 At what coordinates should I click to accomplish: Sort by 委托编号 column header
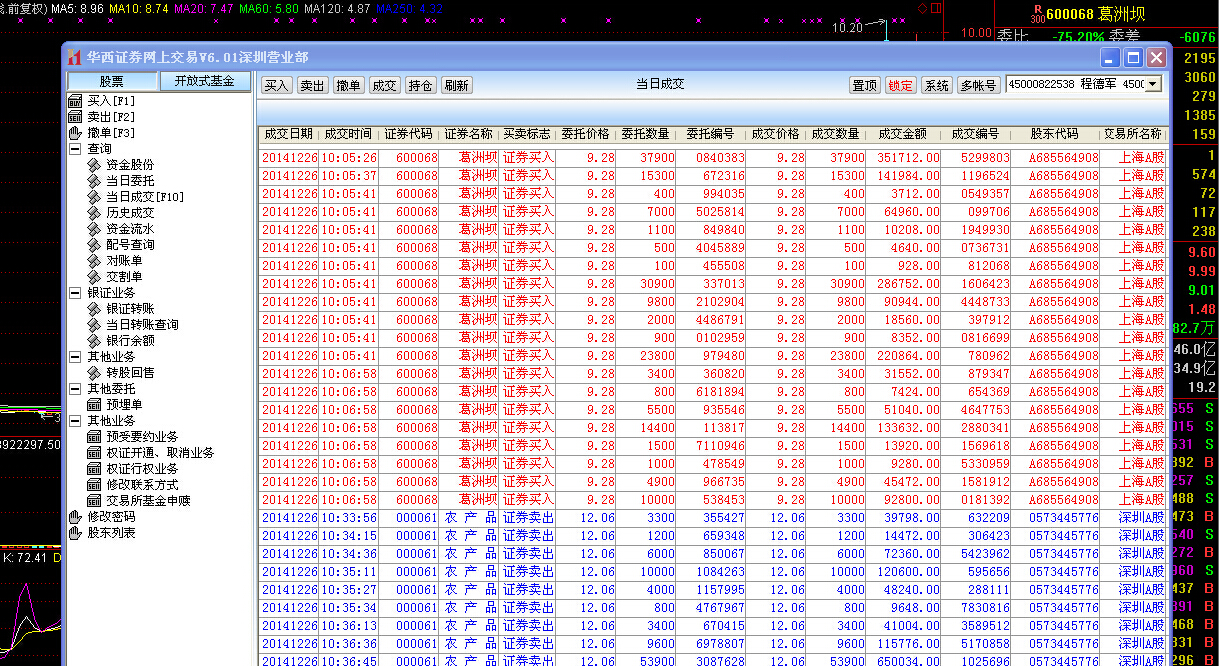[710, 134]
